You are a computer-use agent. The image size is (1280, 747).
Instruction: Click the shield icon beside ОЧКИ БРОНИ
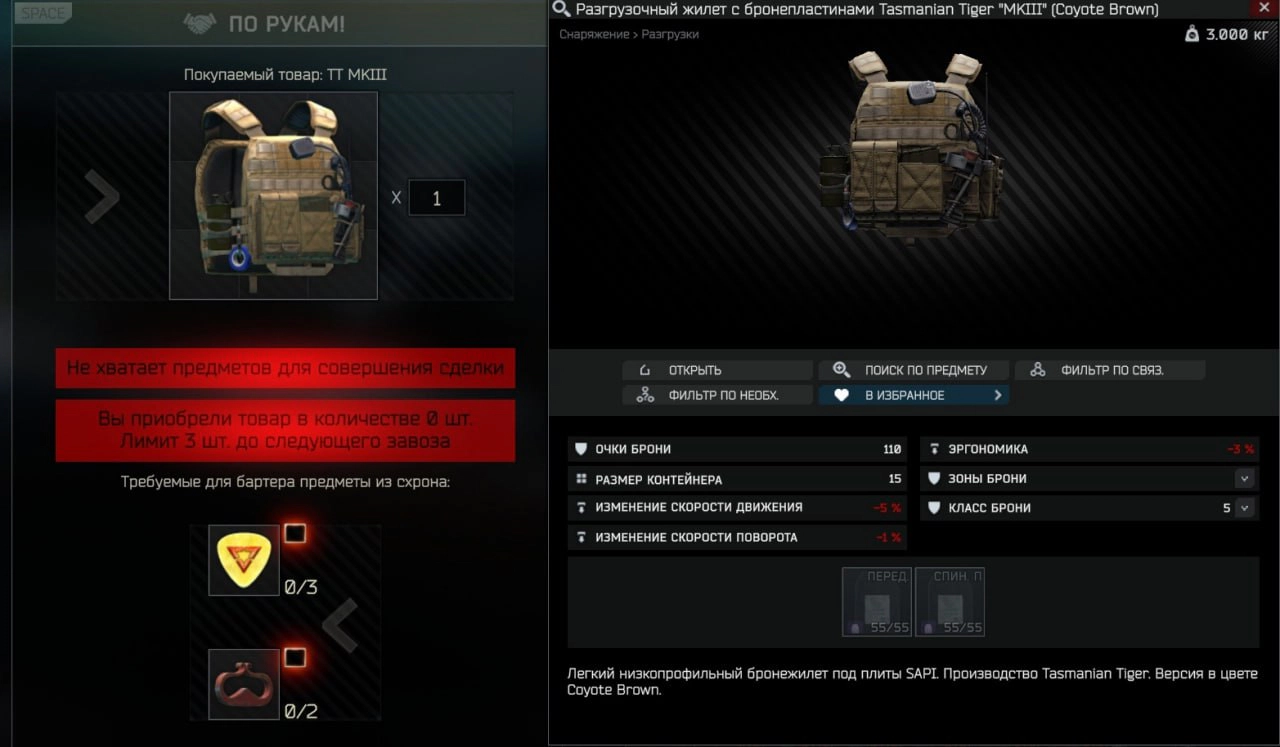click(580, 450)
